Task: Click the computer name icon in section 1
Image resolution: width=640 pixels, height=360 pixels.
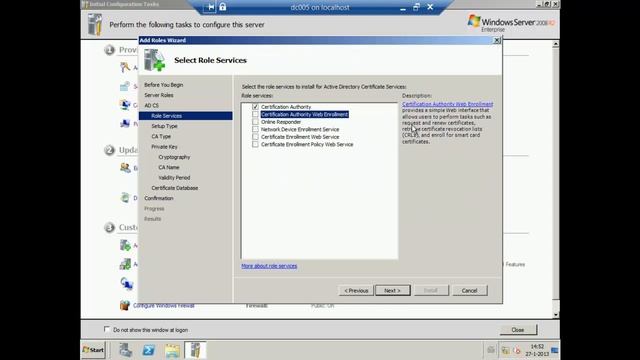Action: [125, 123]
